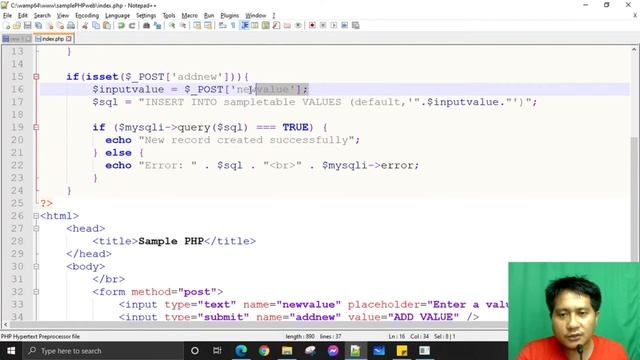Toggle synchronize vertical scrolling
Screen dimensions: 640x360
[x=197, y=25]
